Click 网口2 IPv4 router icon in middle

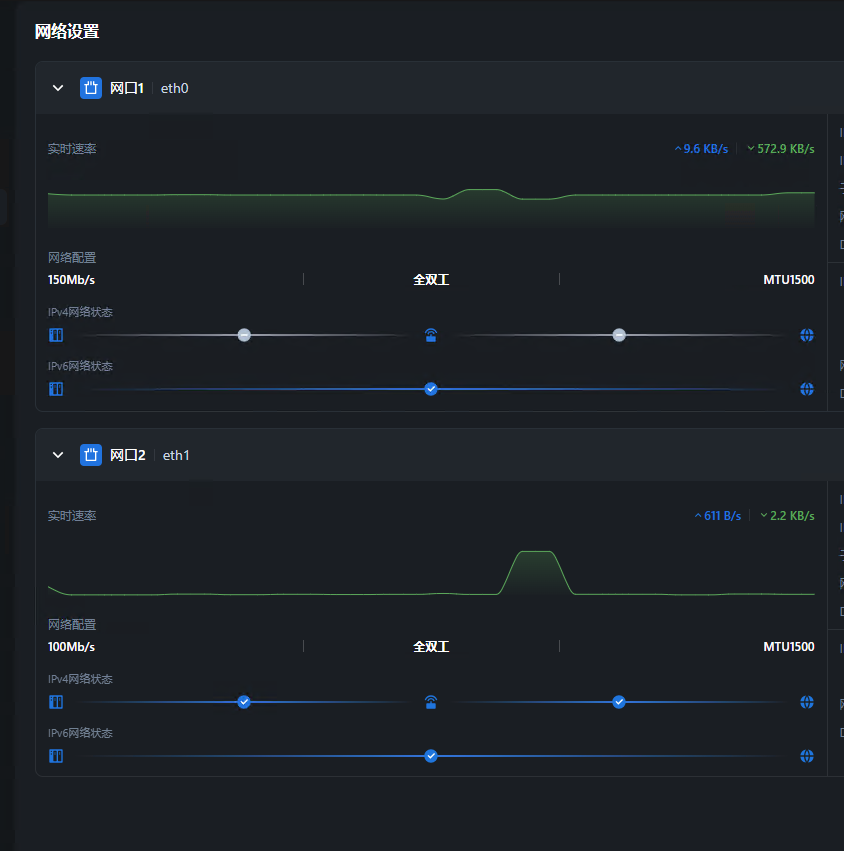pos(431,702)
